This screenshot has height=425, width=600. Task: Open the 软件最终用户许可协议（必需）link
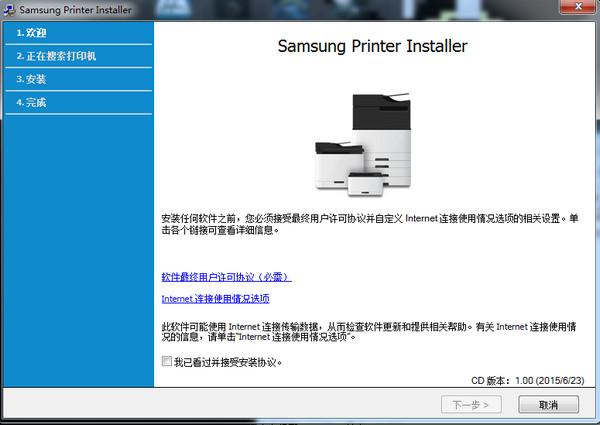coord(226,277)
